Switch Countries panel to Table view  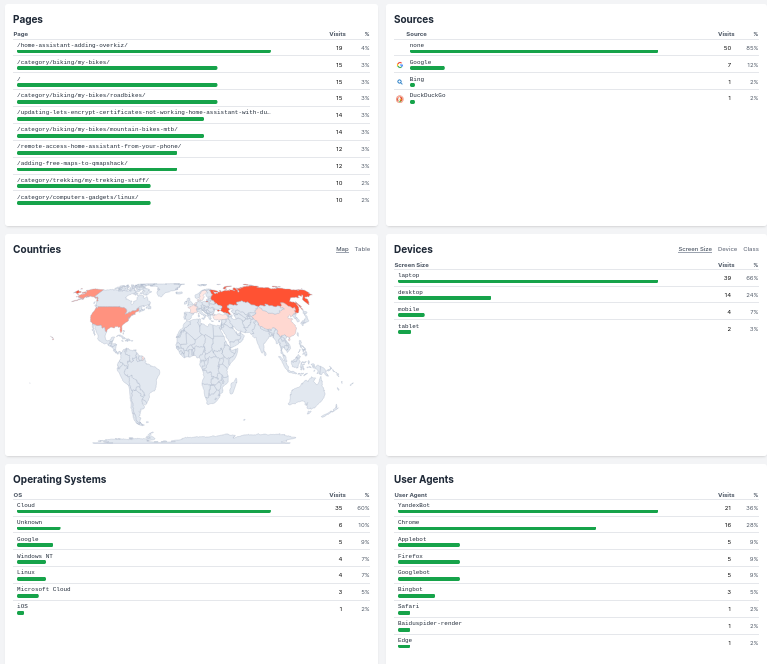[x=362, y=249]
